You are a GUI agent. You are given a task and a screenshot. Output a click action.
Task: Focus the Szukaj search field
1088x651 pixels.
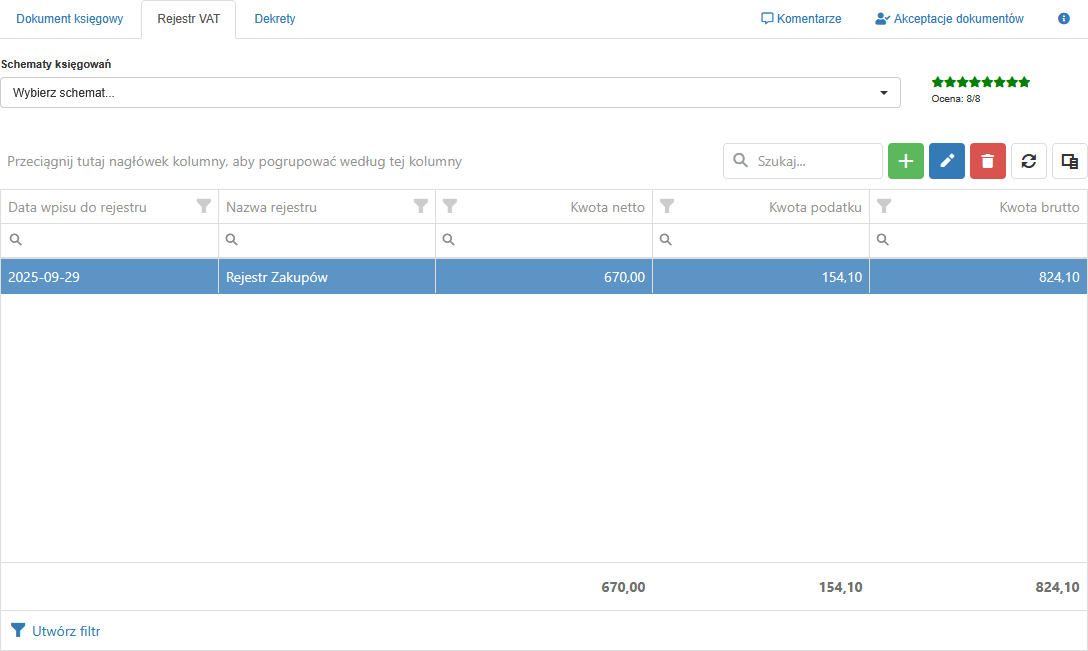click(x=814, y=161)
